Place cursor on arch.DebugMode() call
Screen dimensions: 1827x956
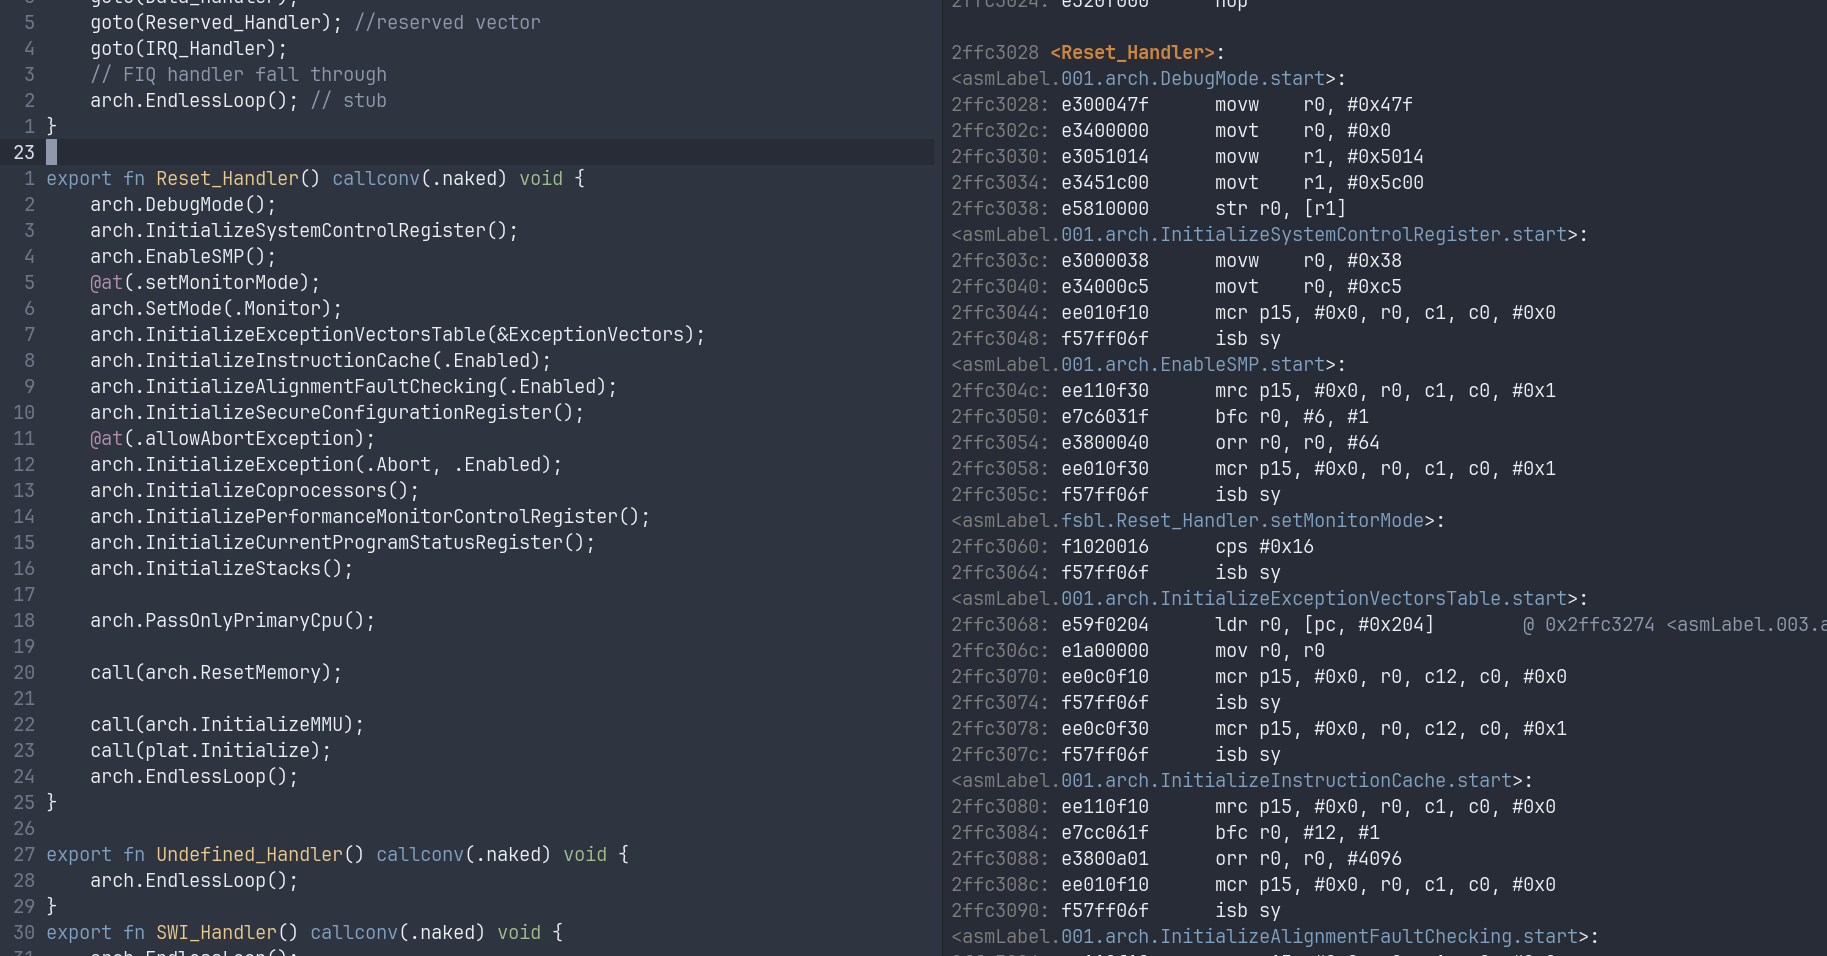(182, 204)
